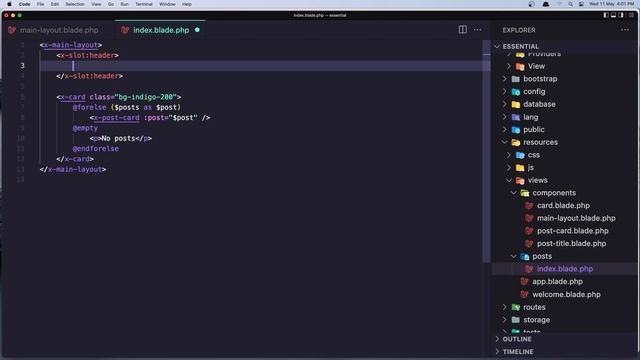Image resolution: width=640 pixels, height=360 pixels.
Task: Collapse the resources folder
Action: click(504, 142)
